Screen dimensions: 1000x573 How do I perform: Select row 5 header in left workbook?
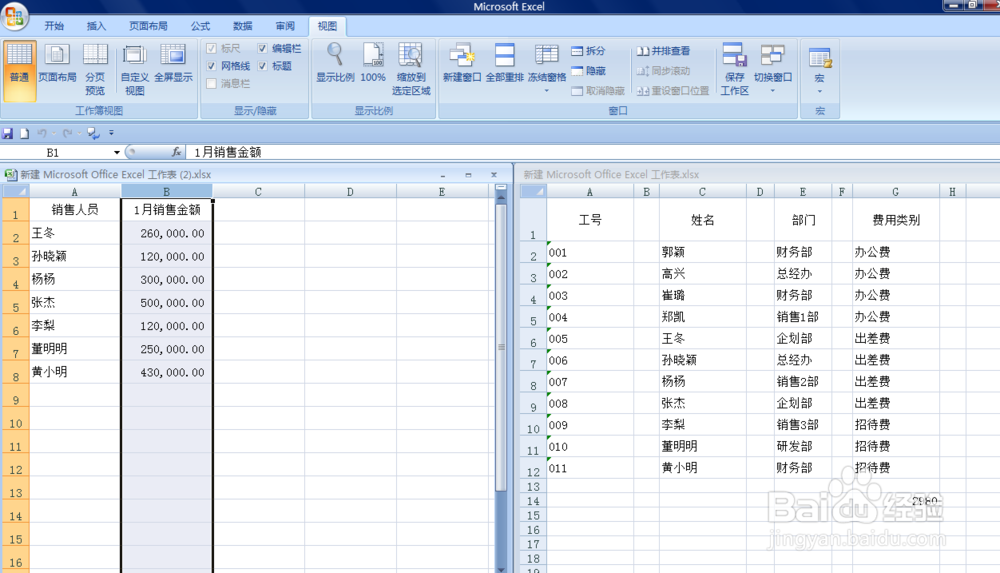click(x=15, y=302)
